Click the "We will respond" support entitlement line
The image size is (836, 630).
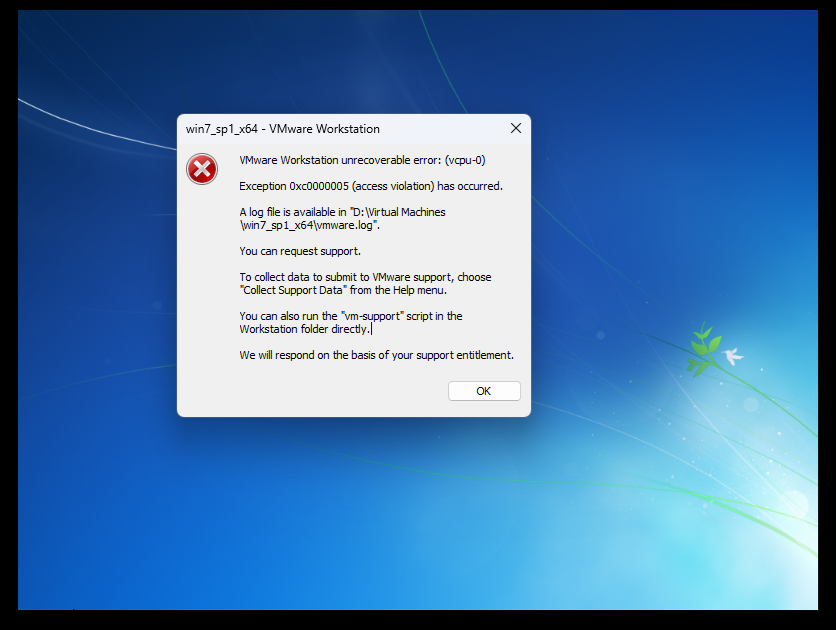tap(376, 355)
